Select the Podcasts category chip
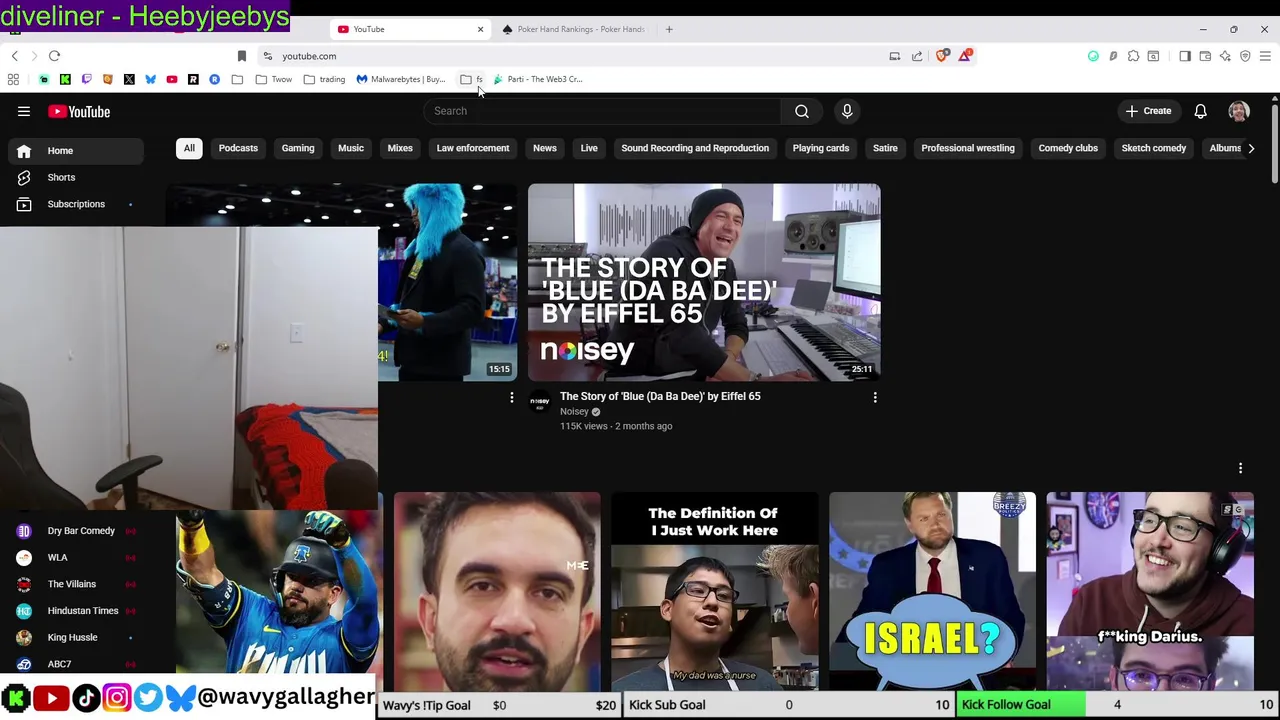 (238, 148)
